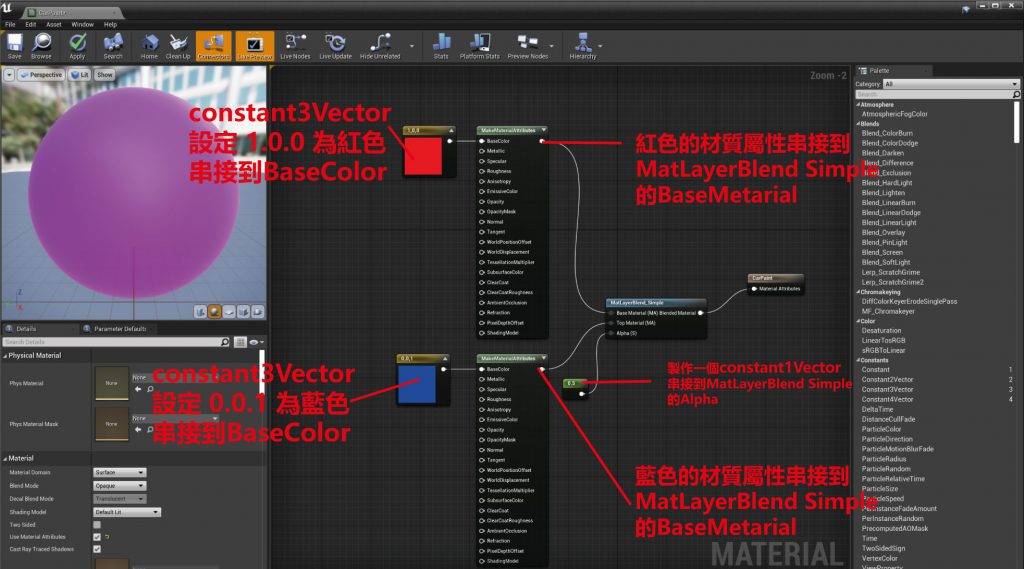Image resolution: width=1024 pixels, height=569 pixels.
Task: Open the Shading Model dropdown
Action: [x=126, y=511]
